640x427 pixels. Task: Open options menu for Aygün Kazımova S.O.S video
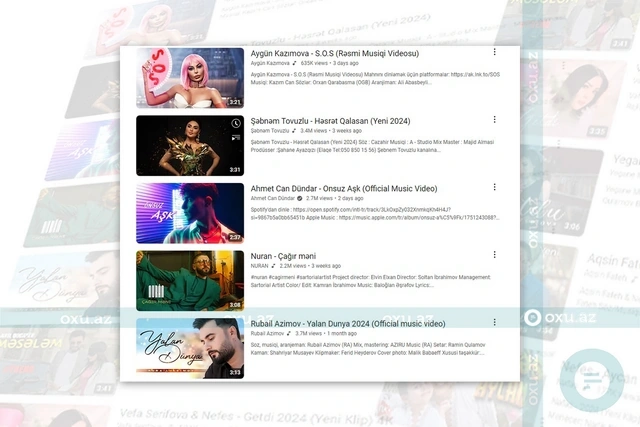[x=494, y=52]
